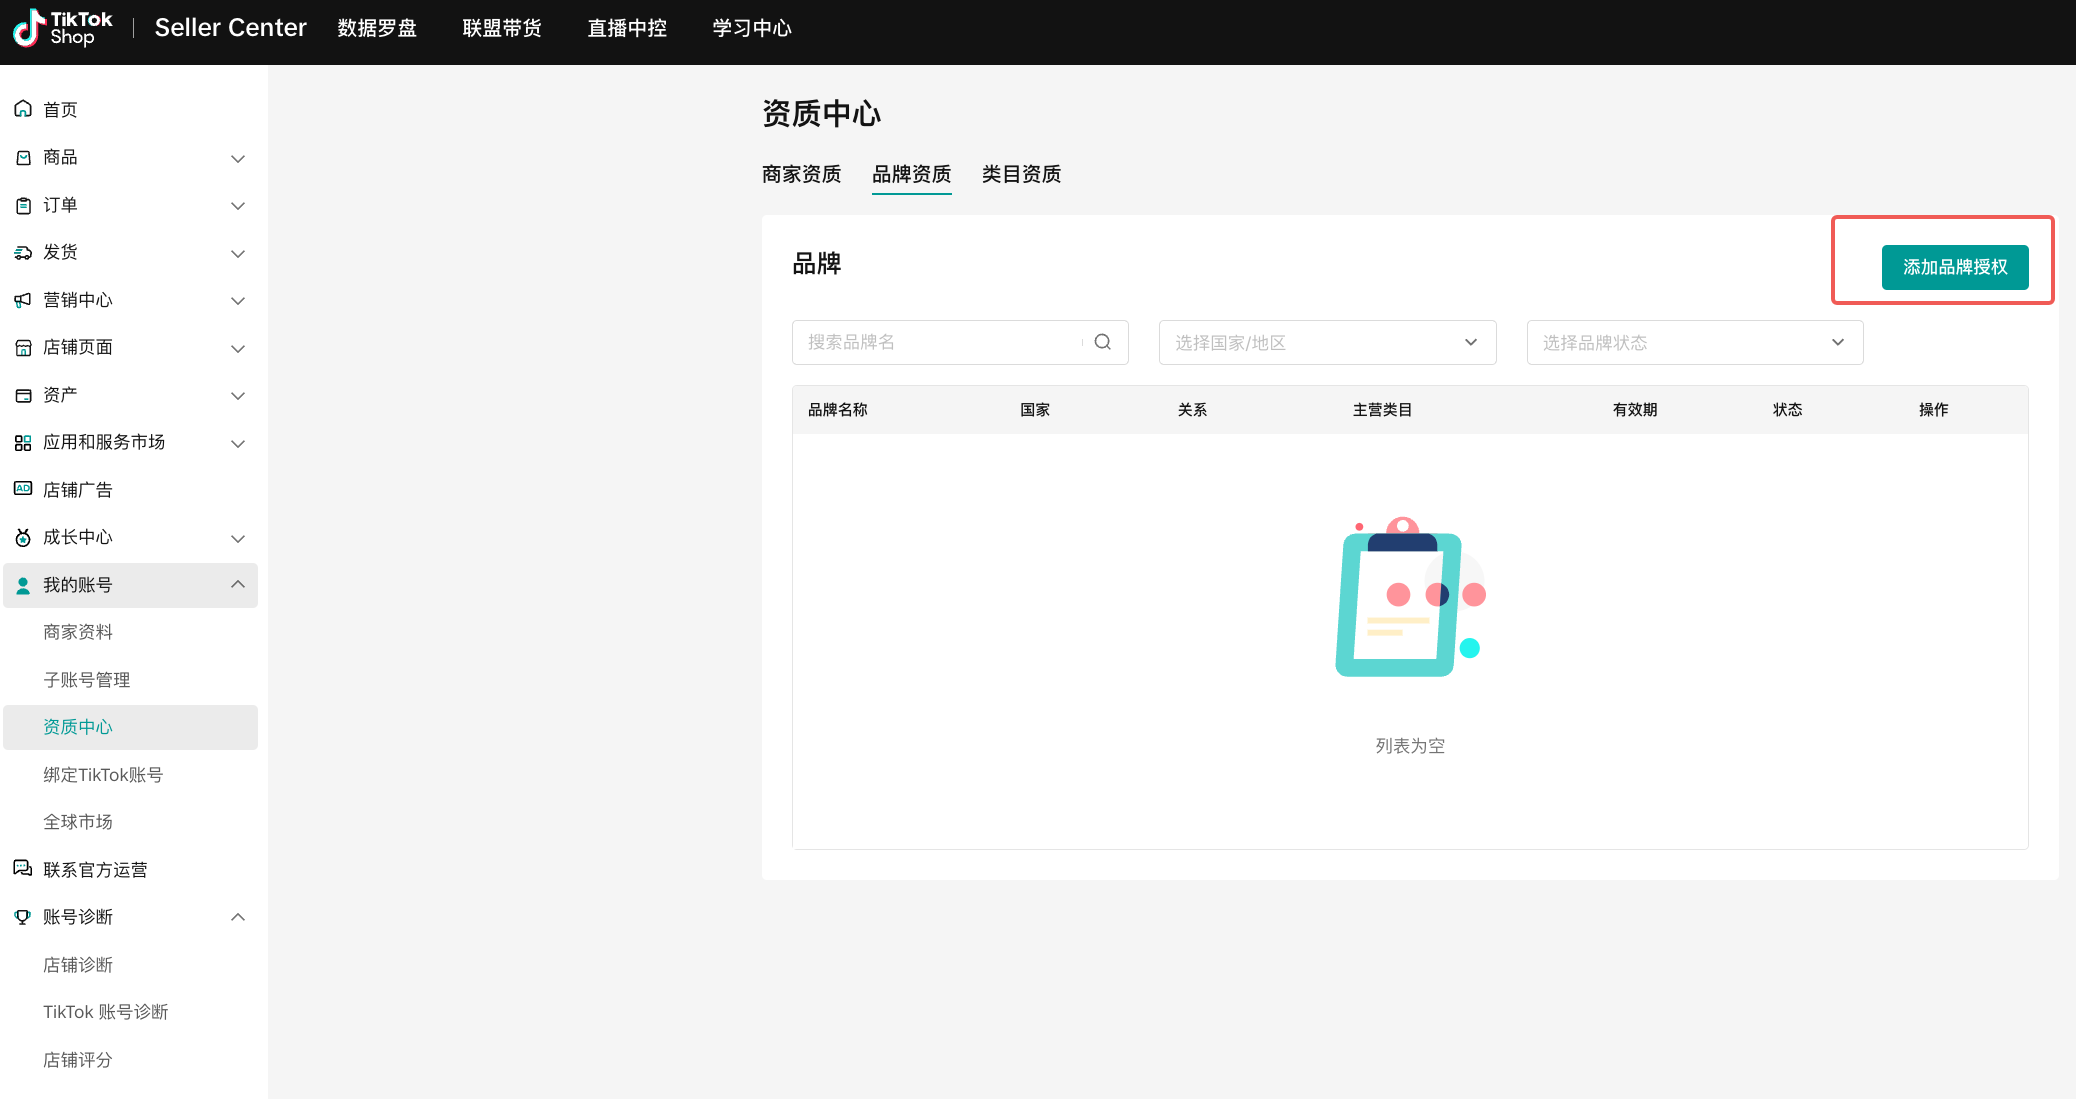The image size is (2076, 1099).
Task: Open 子账号管理 in the sidebar
Action: click(87, 680)
